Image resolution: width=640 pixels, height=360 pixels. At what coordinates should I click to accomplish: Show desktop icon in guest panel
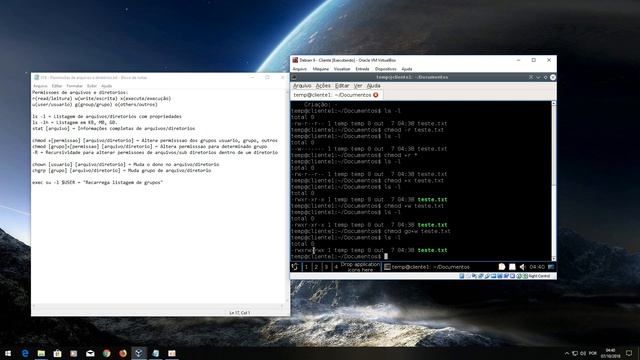coord(551,267)
